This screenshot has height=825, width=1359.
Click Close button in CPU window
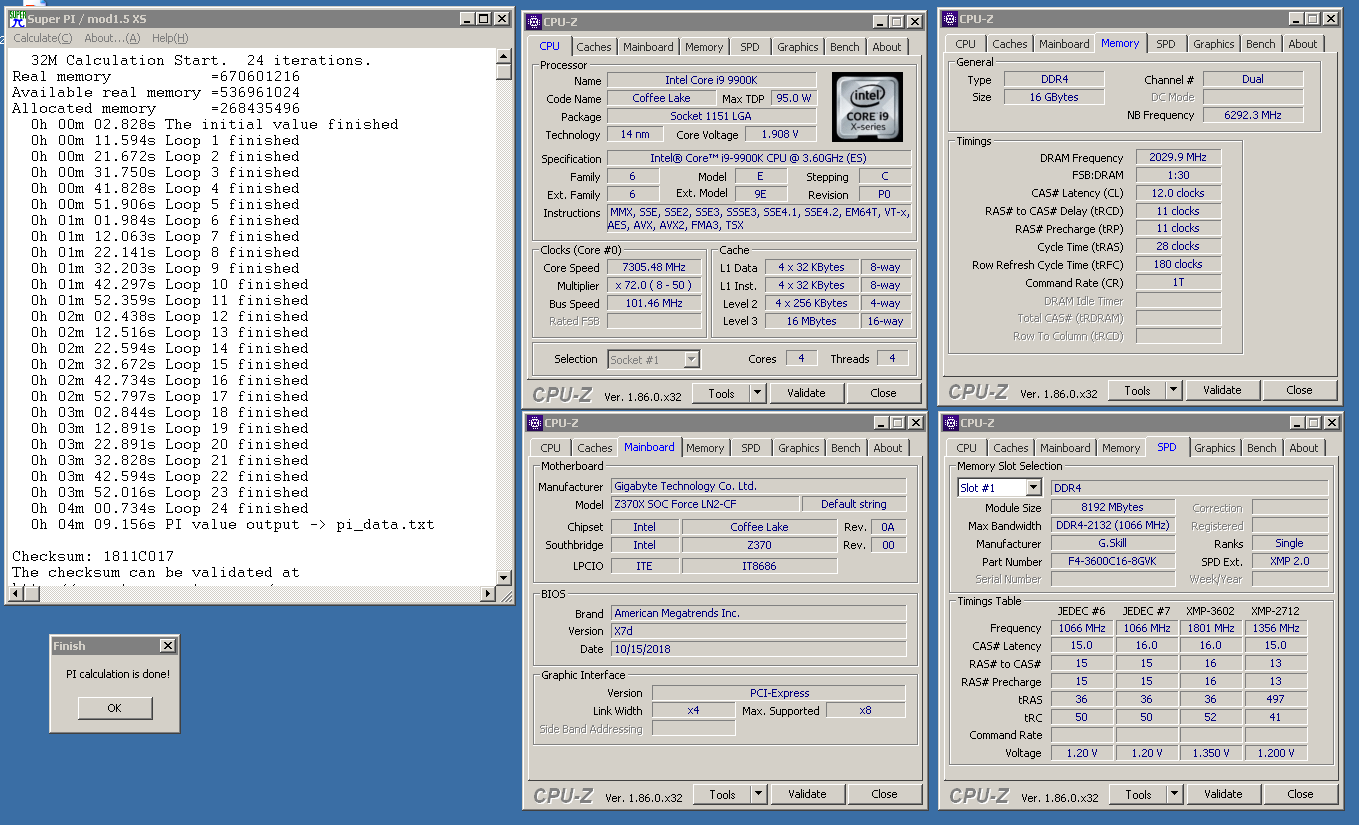coord(884,394)
